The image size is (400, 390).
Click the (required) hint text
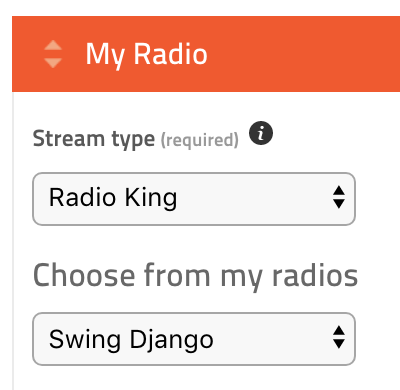click(200, 140)
